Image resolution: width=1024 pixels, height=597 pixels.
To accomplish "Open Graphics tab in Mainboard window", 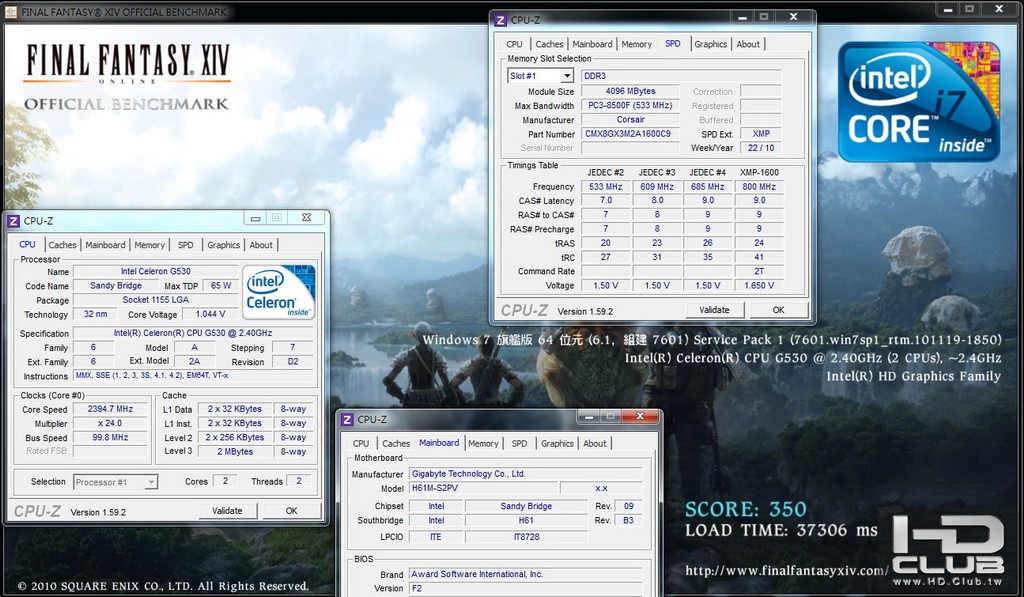I will pyautogui.click(x=557, y=444).
